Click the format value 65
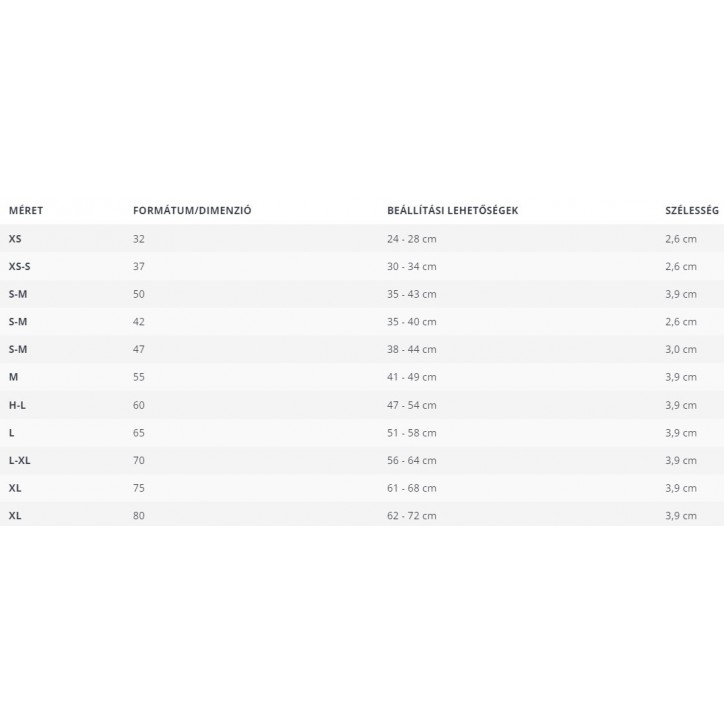This screenshot has height=724, width=724. 139,433
